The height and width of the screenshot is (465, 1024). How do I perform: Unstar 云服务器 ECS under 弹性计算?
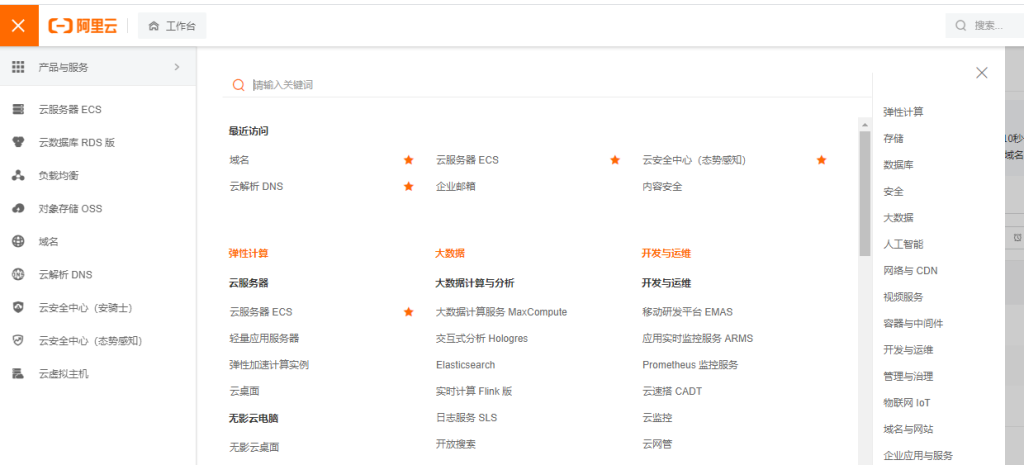click(409, 312)
